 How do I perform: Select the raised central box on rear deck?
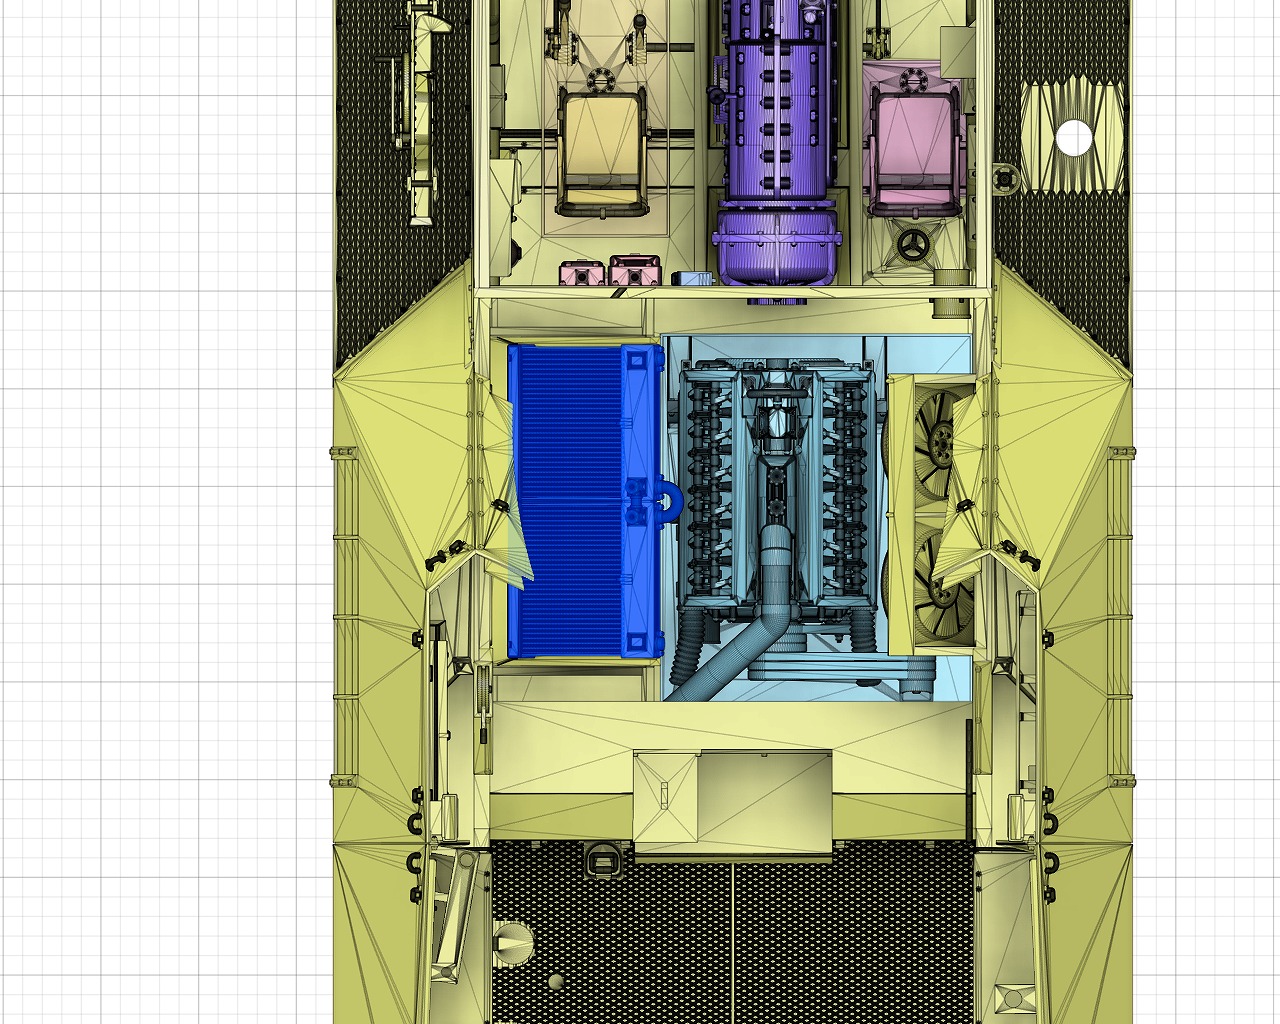[x=732, y=800]
